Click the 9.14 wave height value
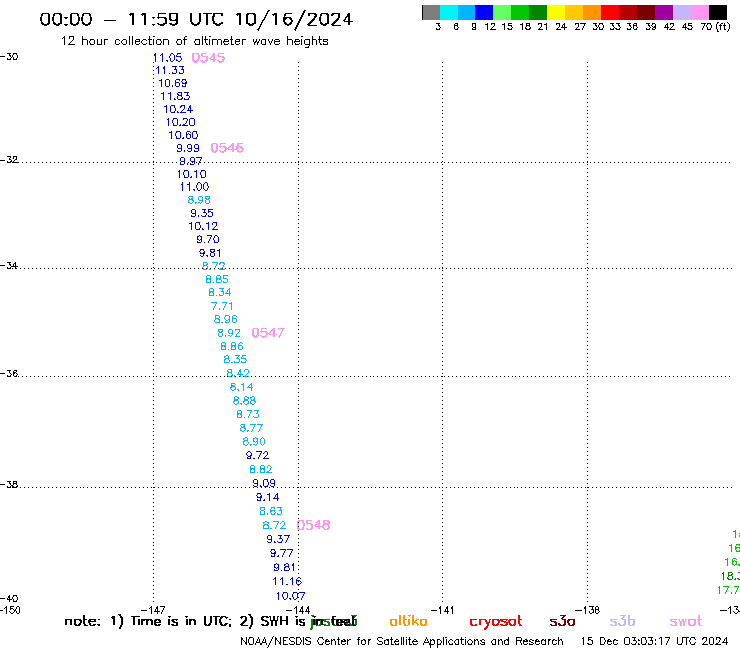The image size is (740, 650). click(268, 497)
